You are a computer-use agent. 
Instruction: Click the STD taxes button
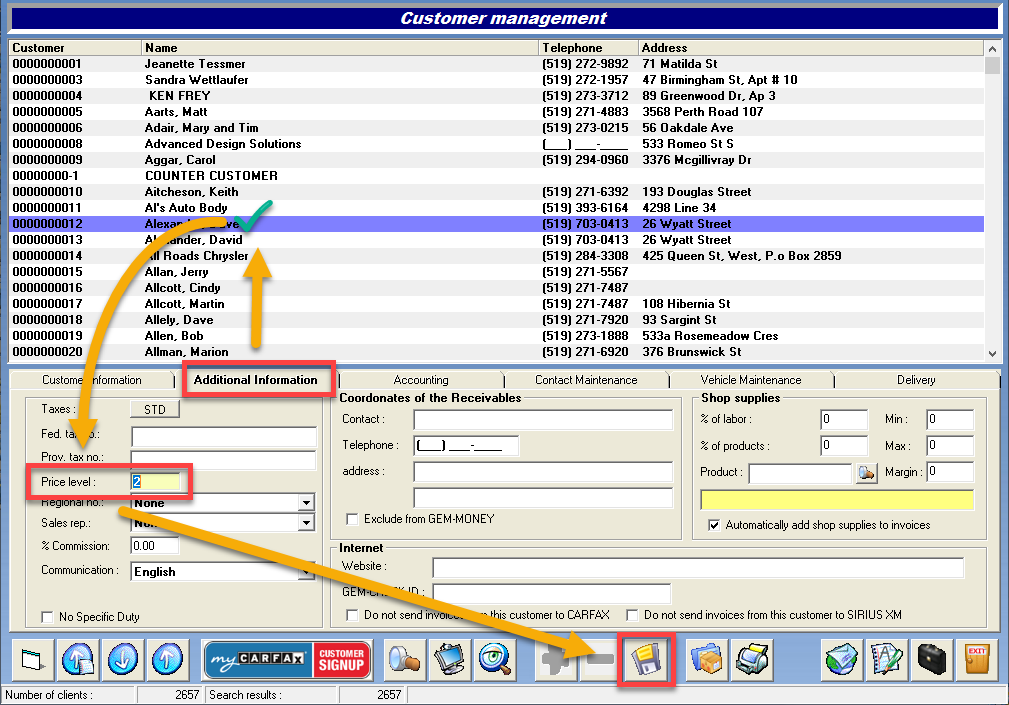(x=155, y=409)
